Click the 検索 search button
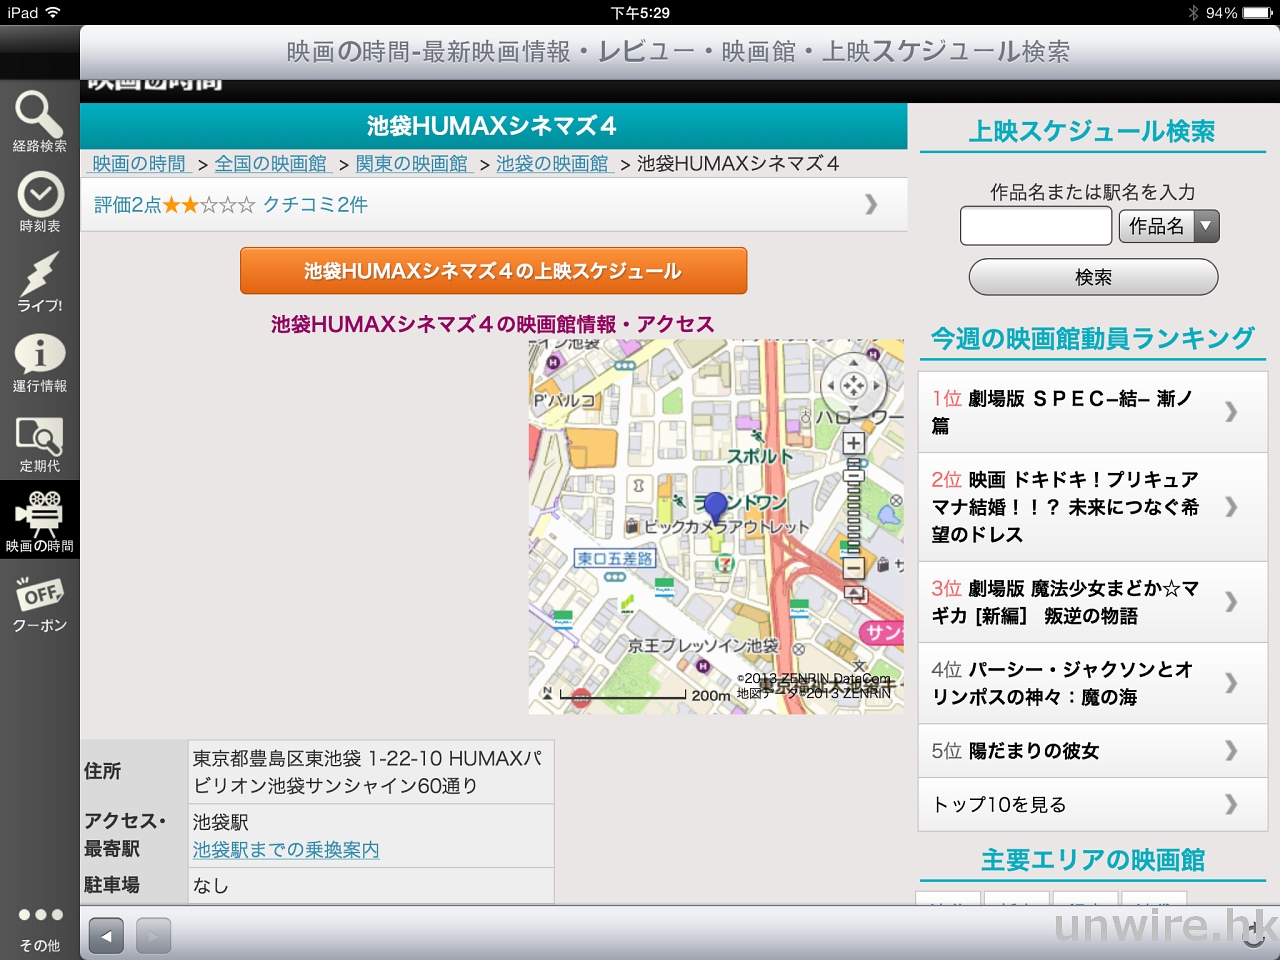This screenshot has height=960, width=1280. [1093, 277]
